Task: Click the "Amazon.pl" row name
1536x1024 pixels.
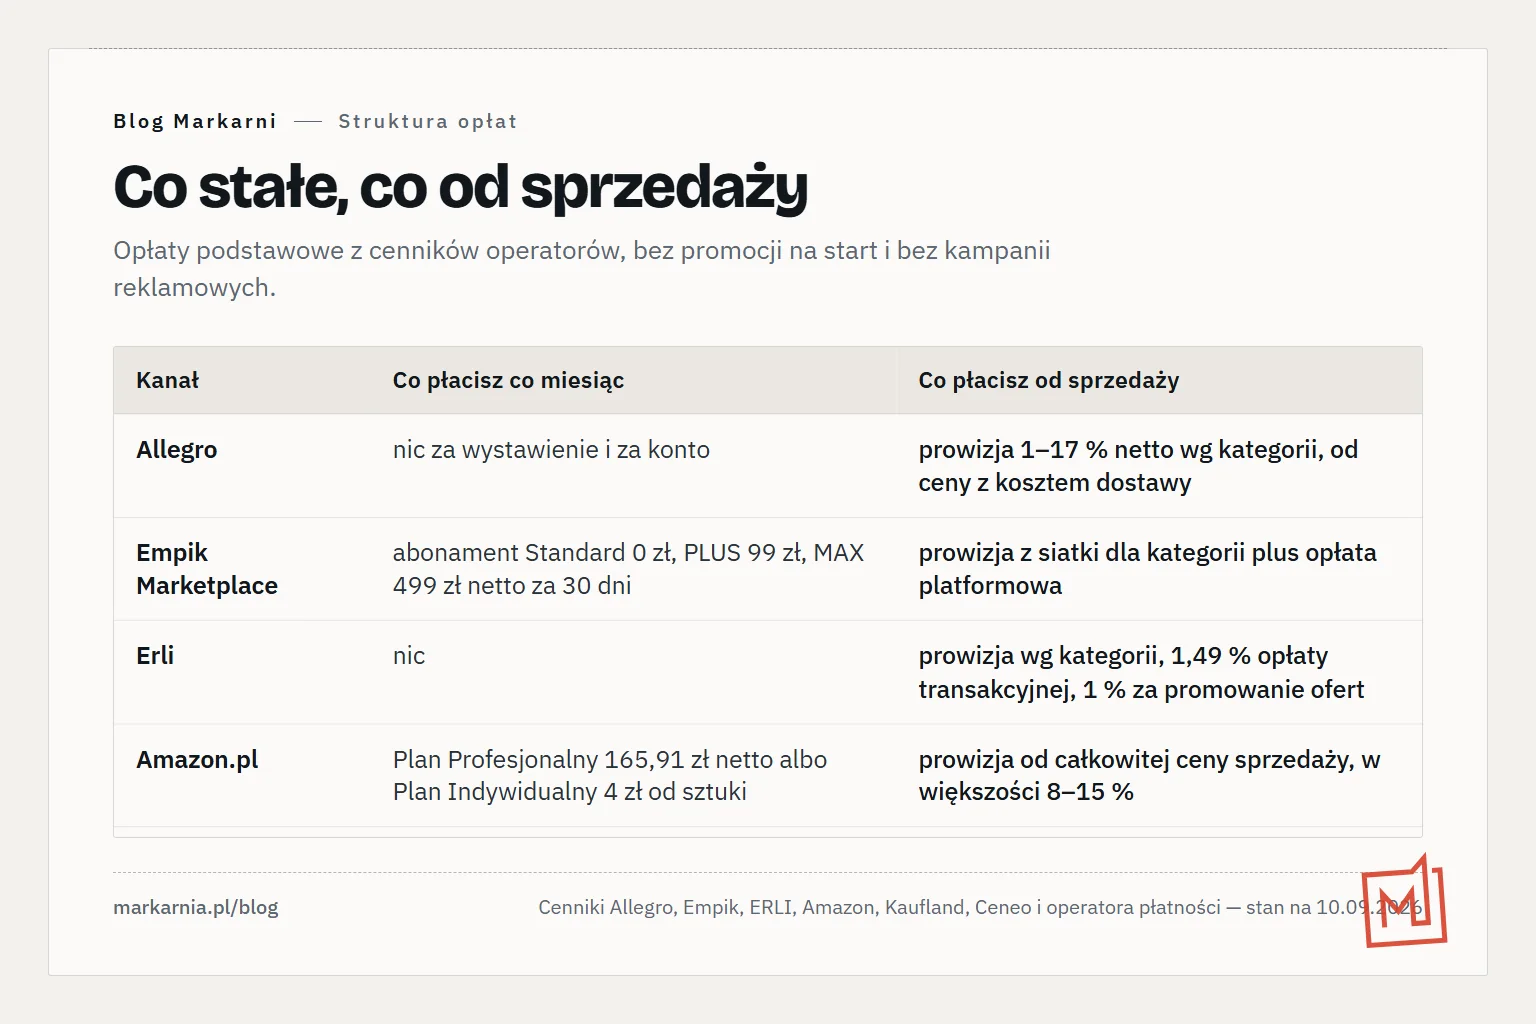Action: coord(197,760)
